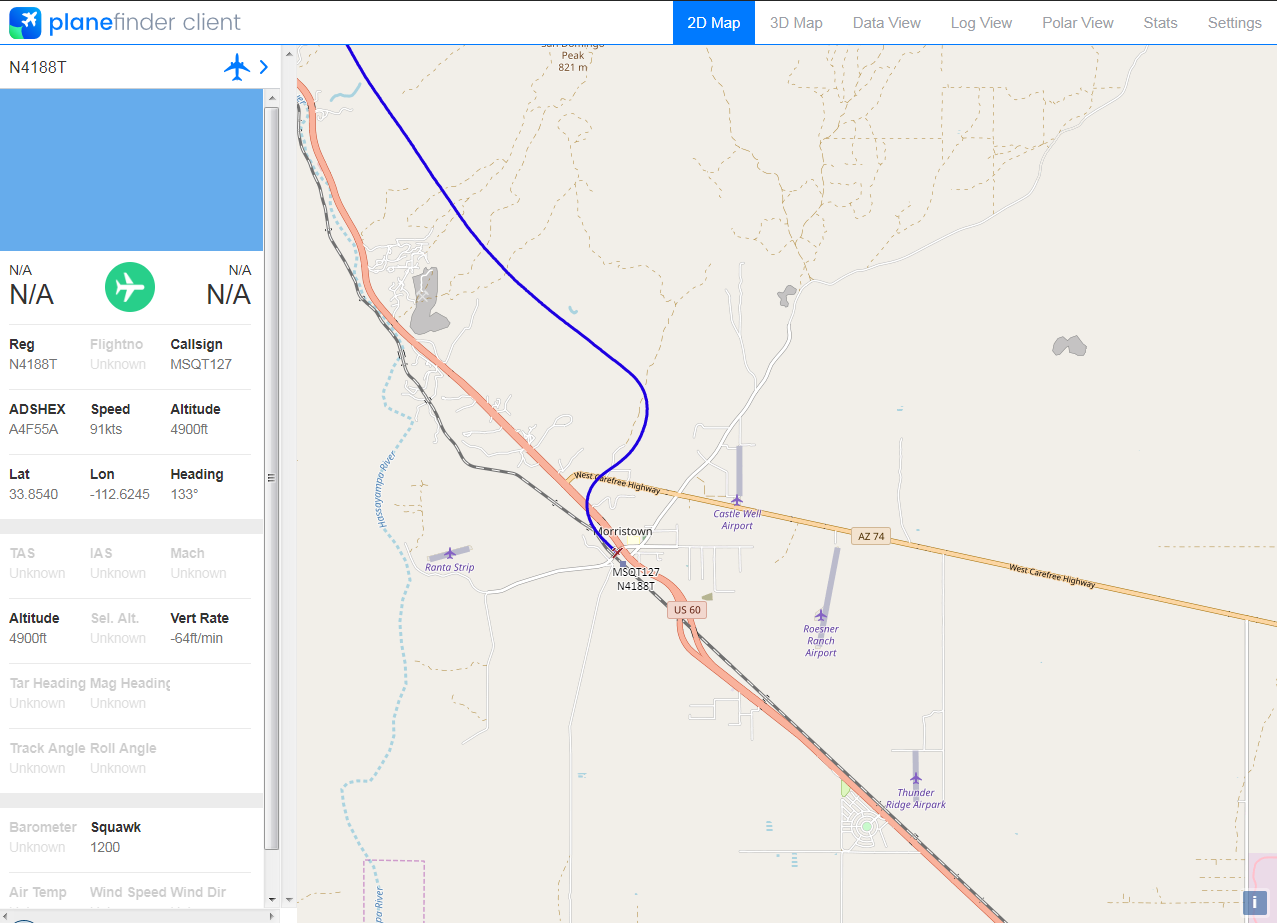Screen dimensions: 1277x923
Task: Click the Roesner Ranch Airport label
Action: click(821, 641)
